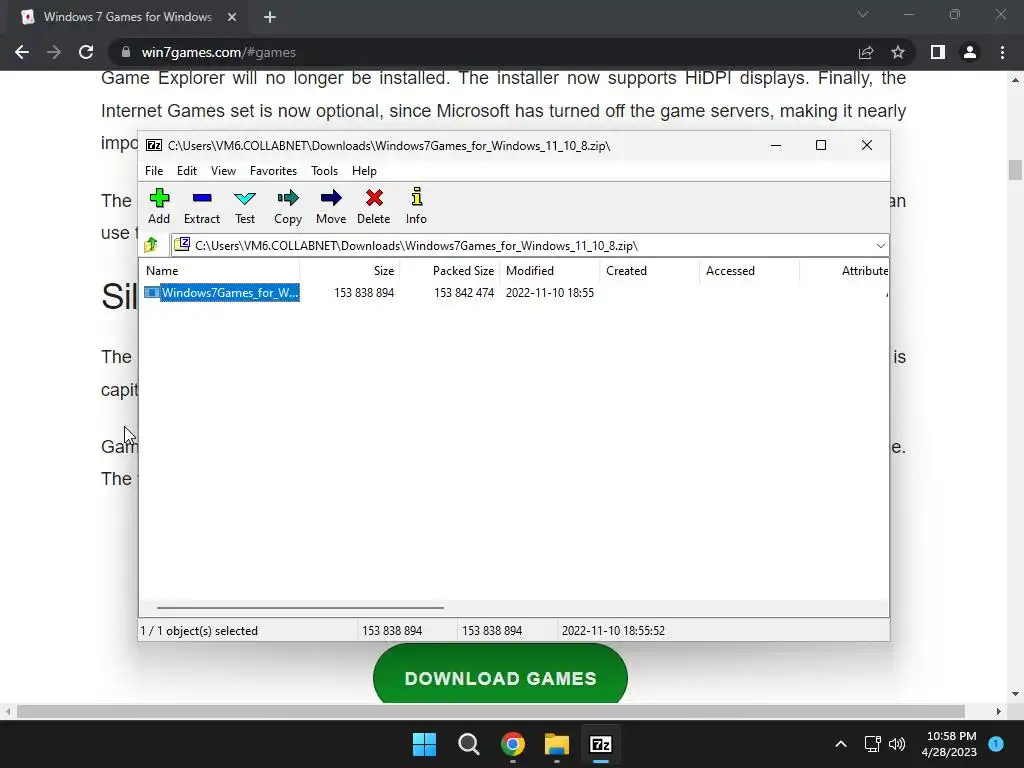
Task: Open the Chrome profile icon
Action: [970, 52]
